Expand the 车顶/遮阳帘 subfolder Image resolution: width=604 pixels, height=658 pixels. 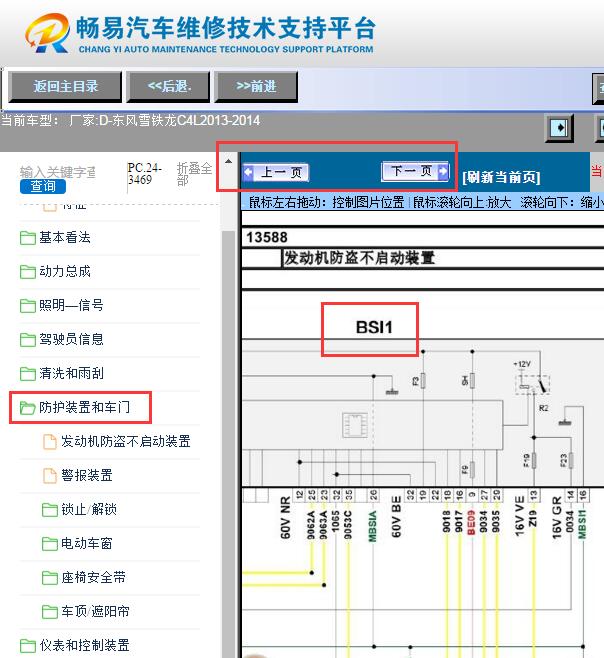pos(95,611)
